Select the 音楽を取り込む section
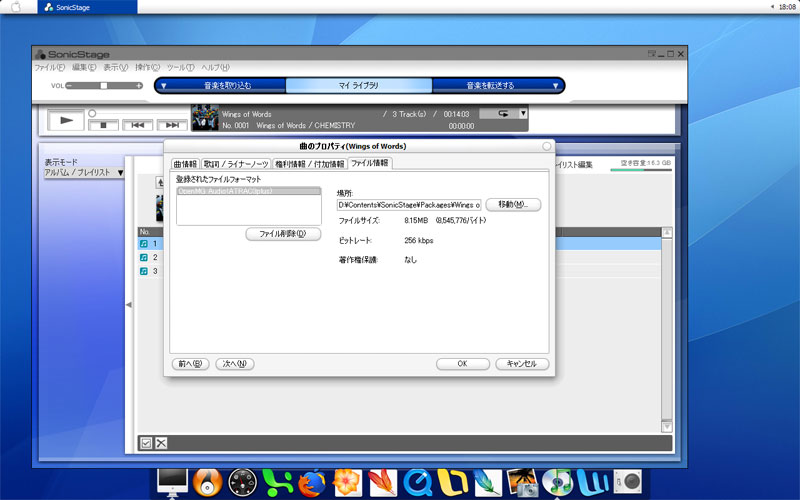The width and height of the screenshot is (800, 500). (228, 86)
